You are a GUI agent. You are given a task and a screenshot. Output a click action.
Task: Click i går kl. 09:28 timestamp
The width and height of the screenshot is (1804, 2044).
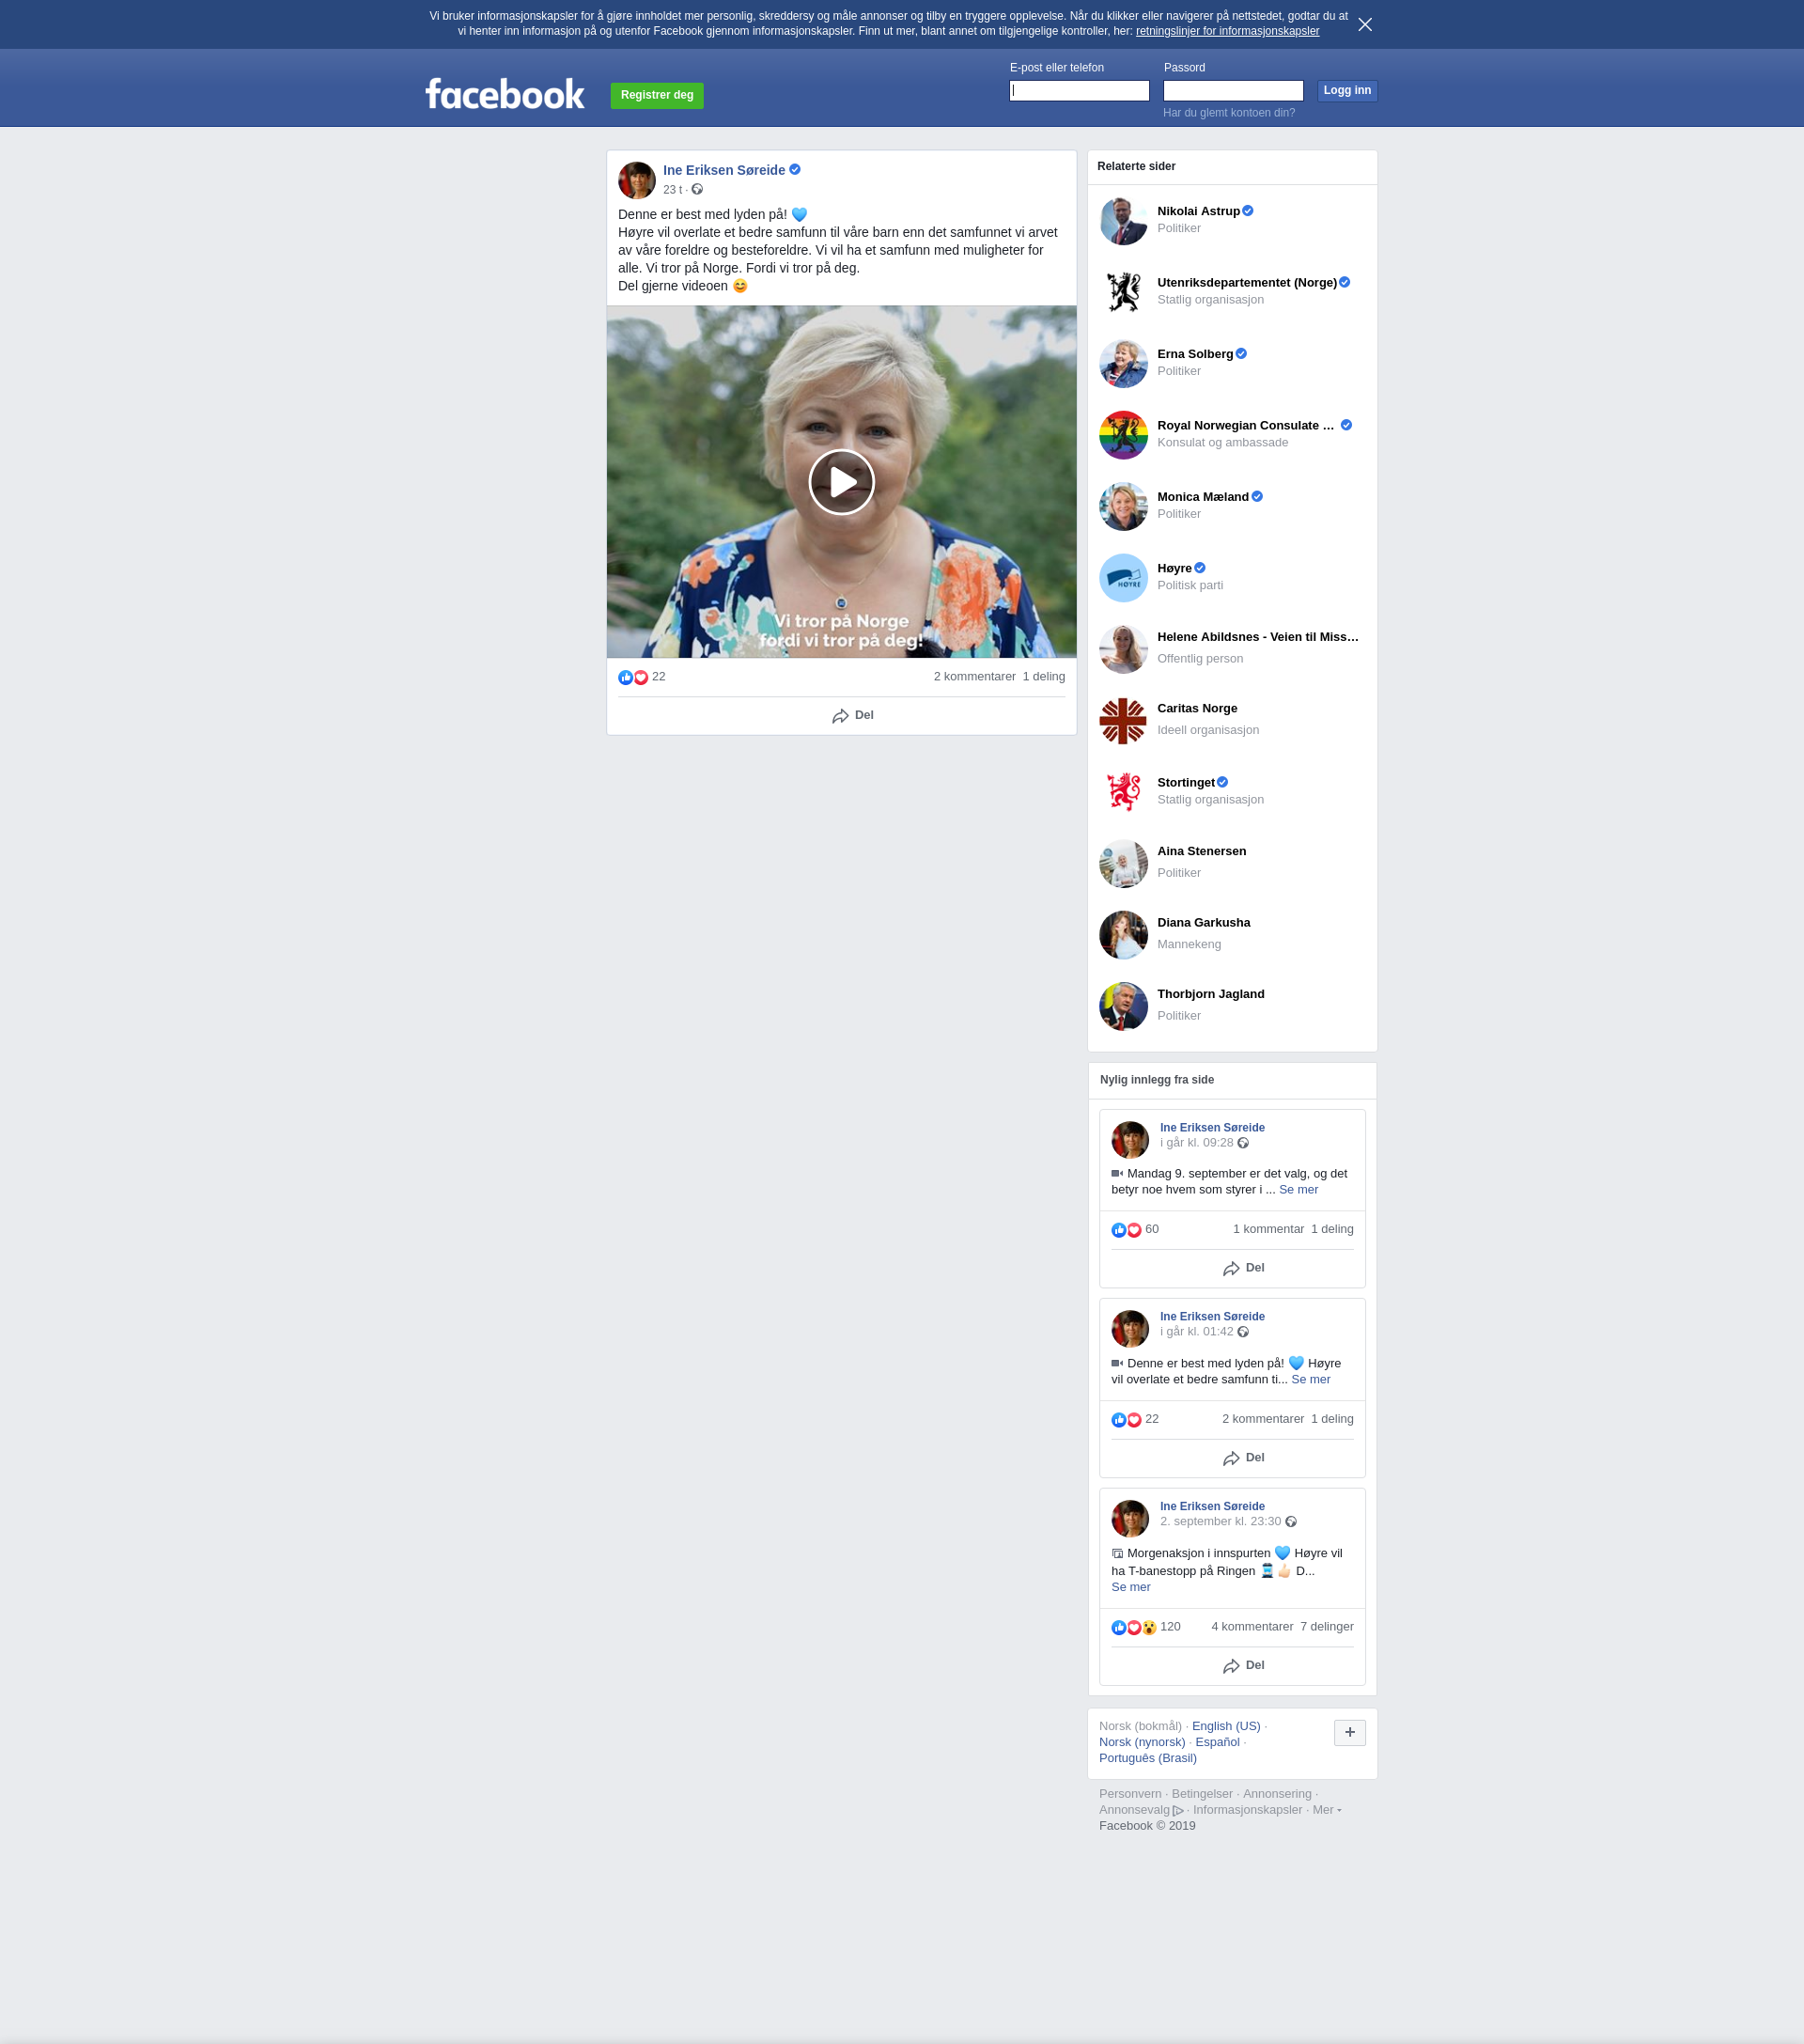[x=1196, y=1143]
